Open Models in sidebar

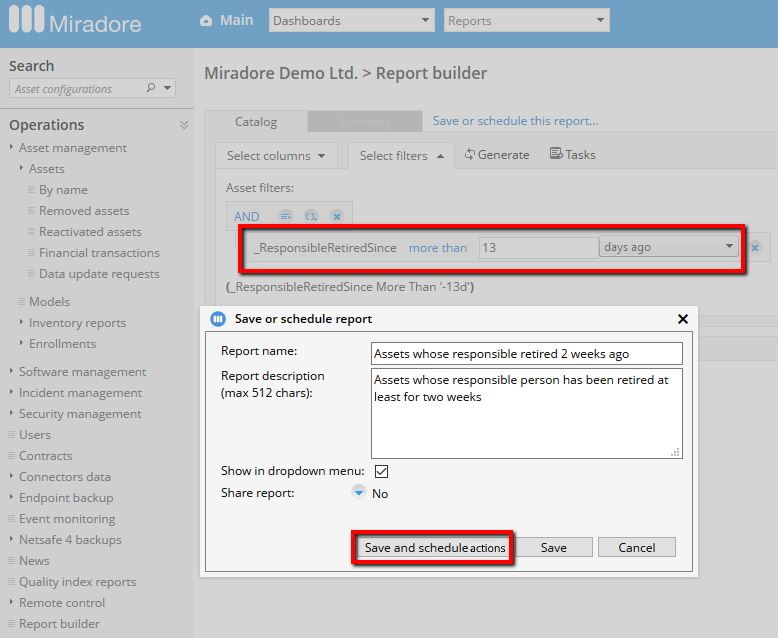pyautogui.click(x=49, y=301)
